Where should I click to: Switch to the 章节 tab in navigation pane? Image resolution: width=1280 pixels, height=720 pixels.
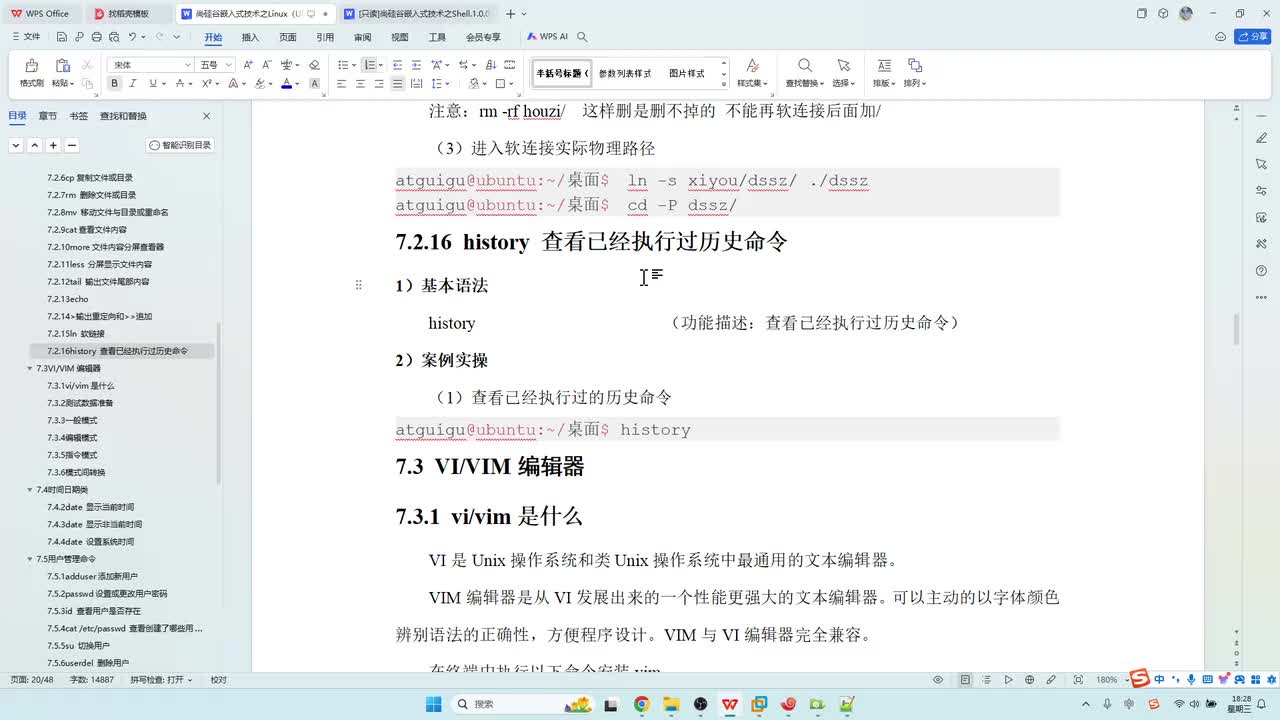click(48, 116)
